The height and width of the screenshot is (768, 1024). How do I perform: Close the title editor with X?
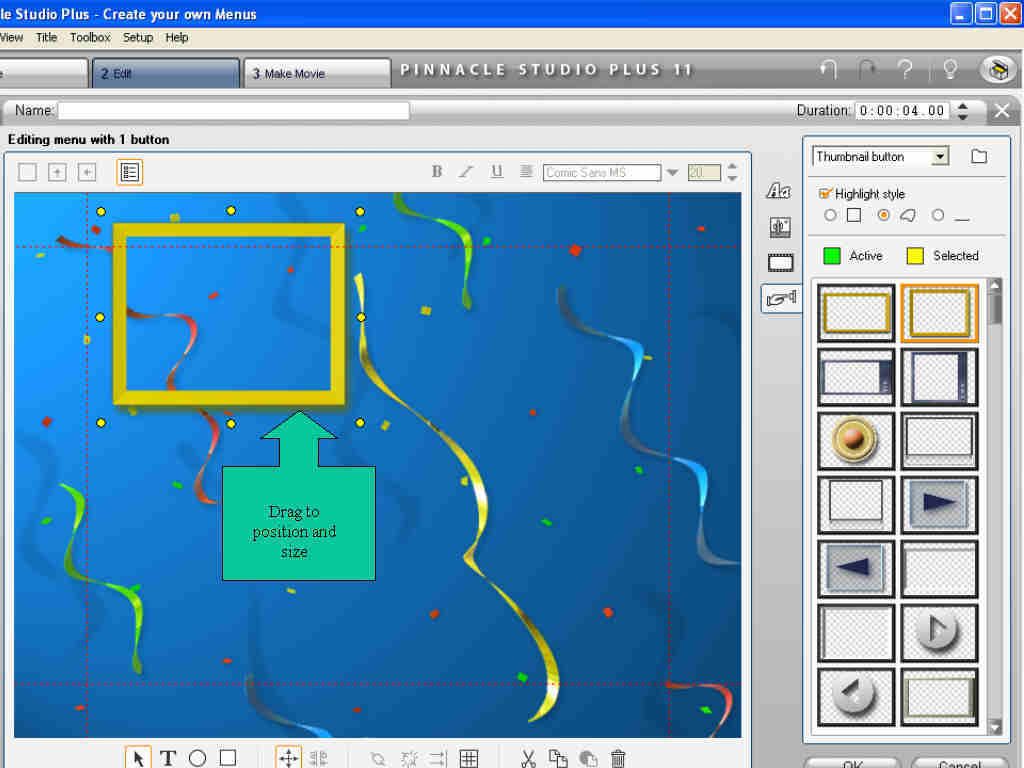pyautogui.click(x=1002, y=111)
